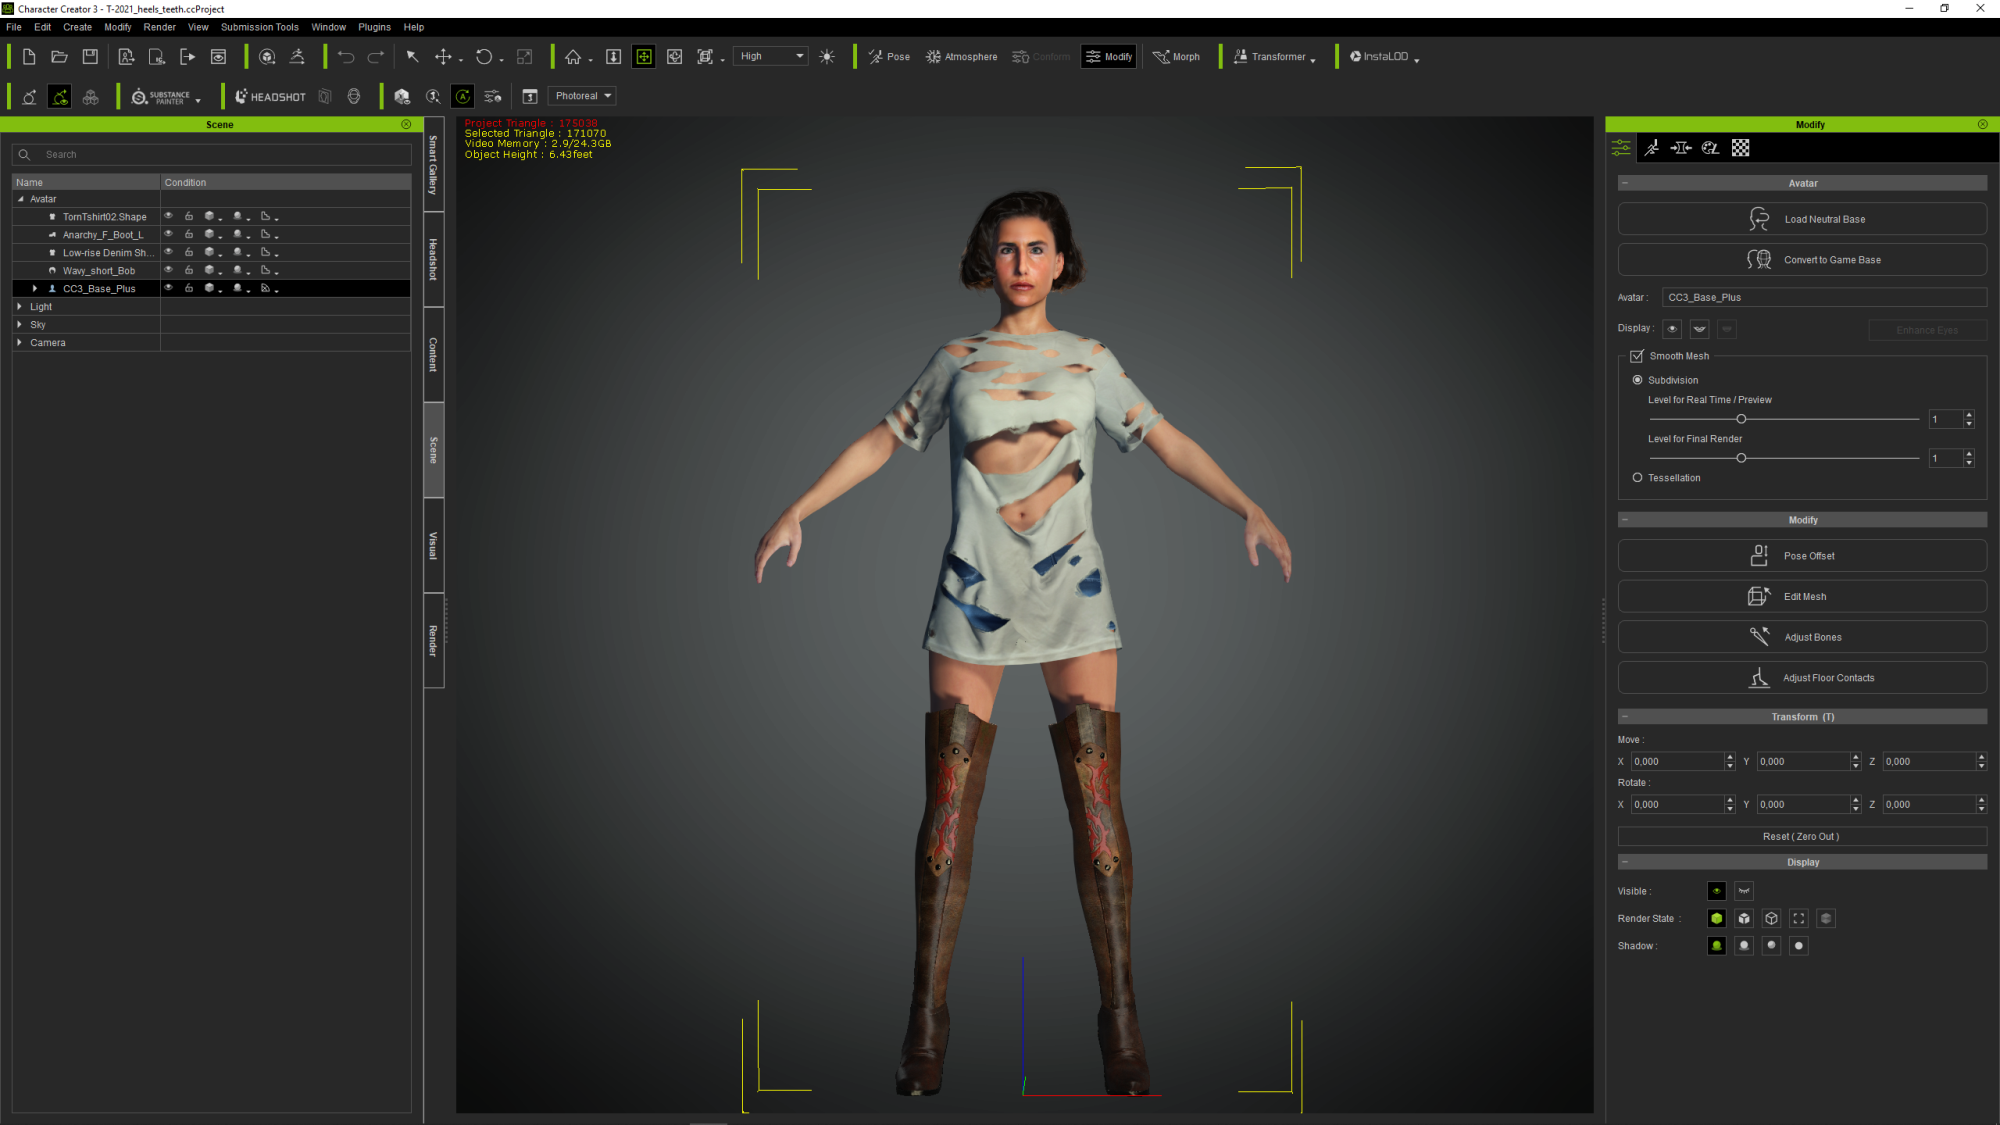The height and width of the screenshot is (1125, 2000).
Task: Click the Level for Final Render slider
Action: 1784,458
